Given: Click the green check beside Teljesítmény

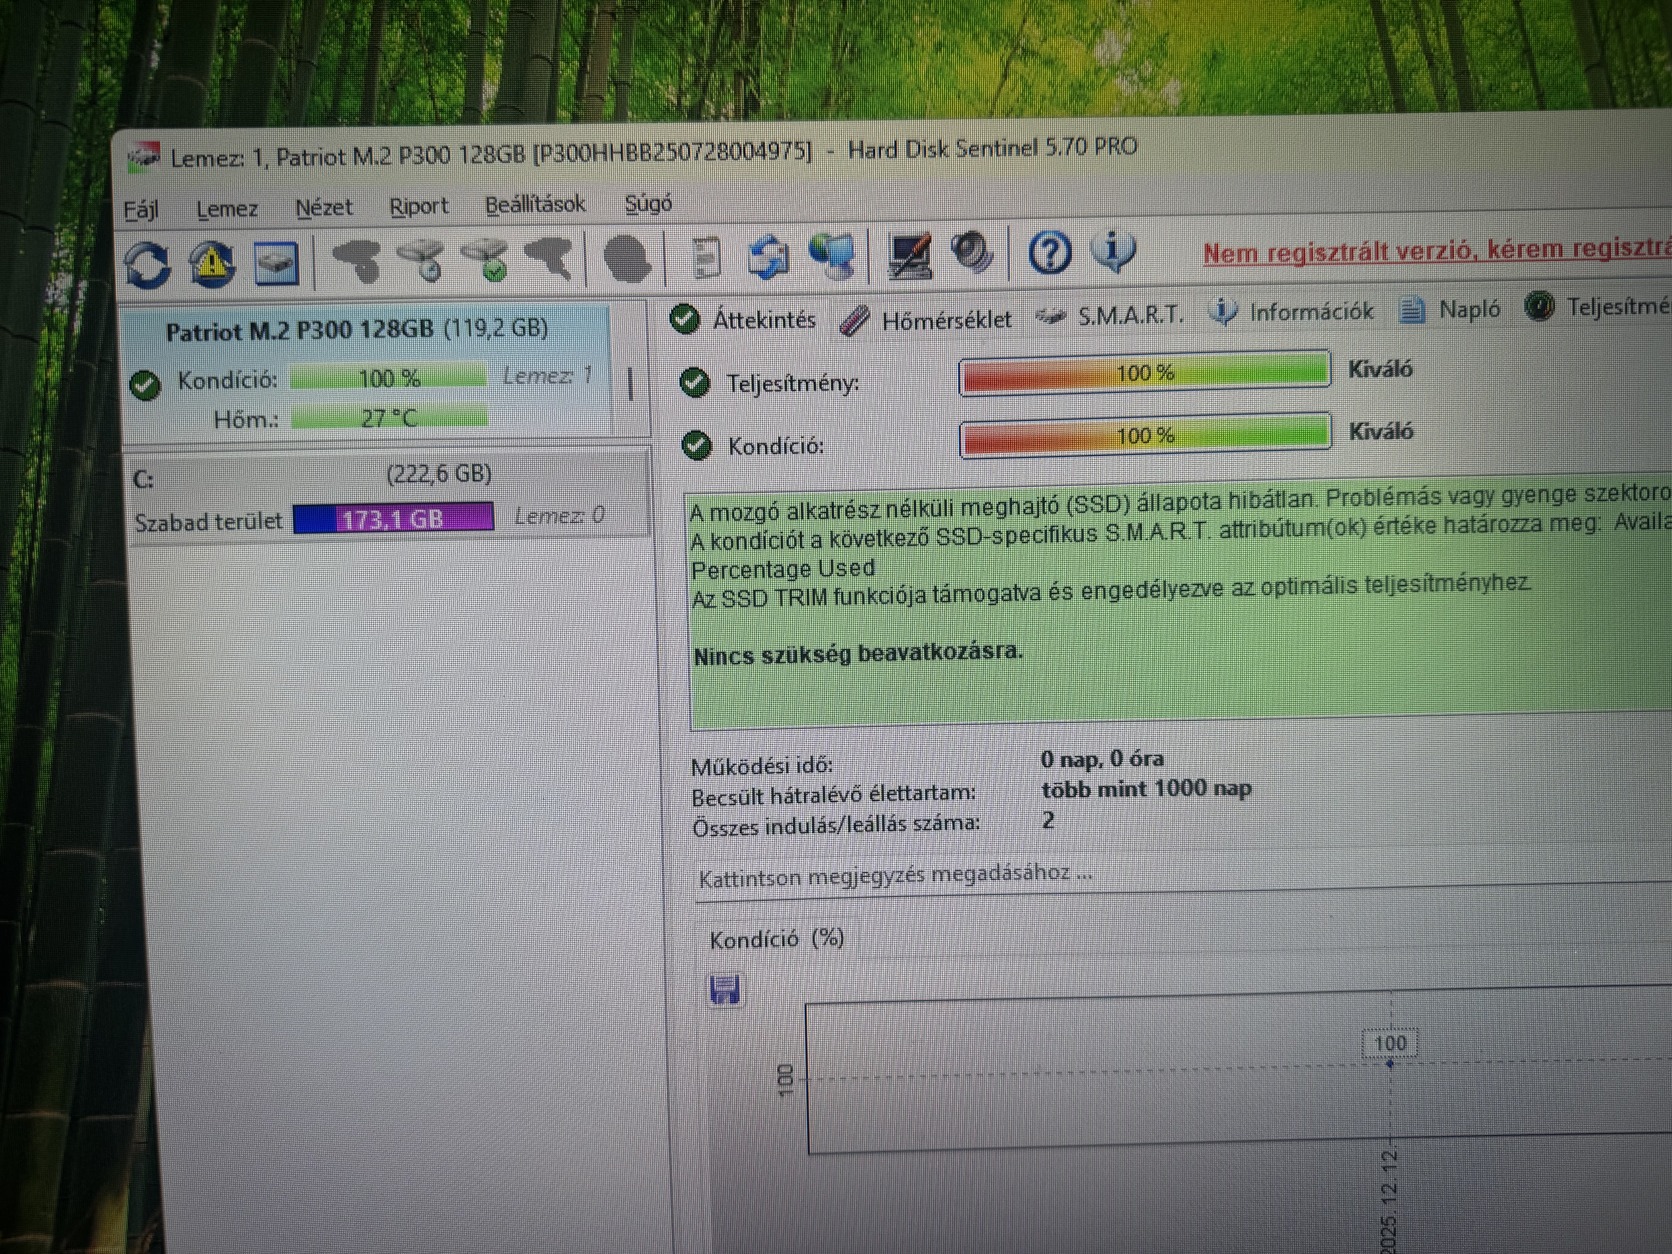Looking at the screenshot, I should click(694, 382).
